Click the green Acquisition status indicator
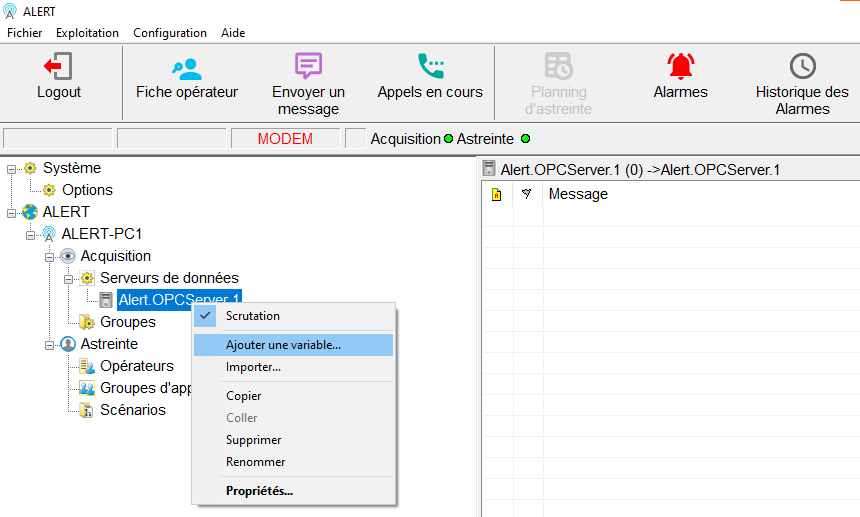 448,139
